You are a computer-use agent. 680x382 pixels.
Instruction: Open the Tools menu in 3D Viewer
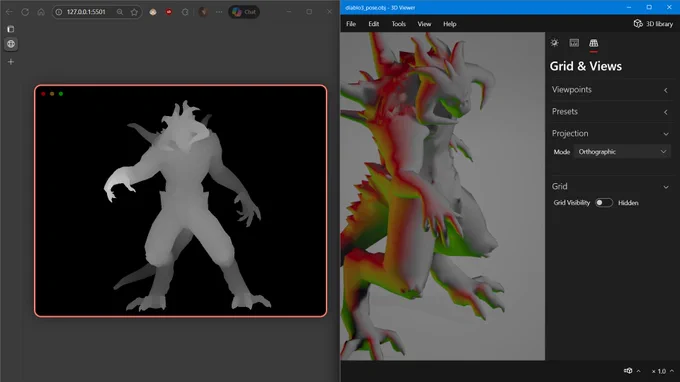399,24
